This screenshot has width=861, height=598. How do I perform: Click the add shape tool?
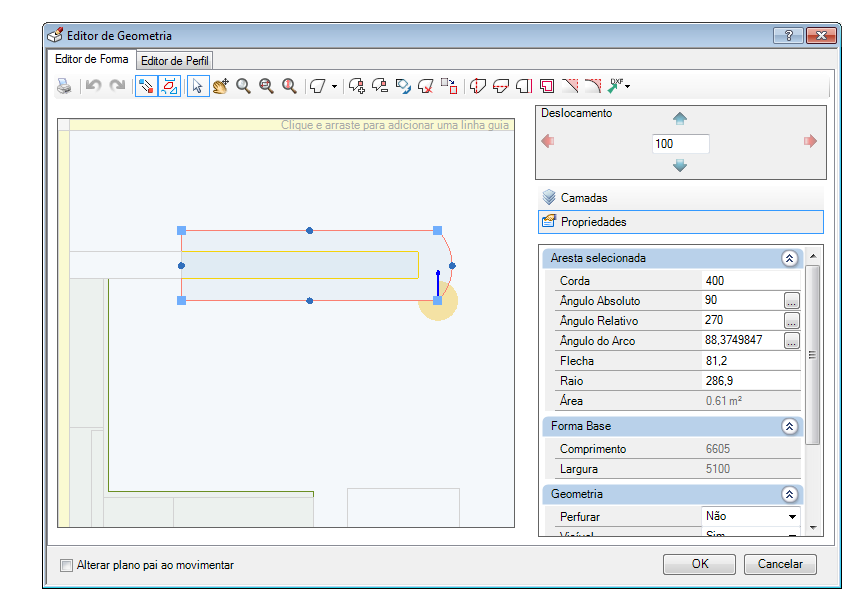pos(357,86)
